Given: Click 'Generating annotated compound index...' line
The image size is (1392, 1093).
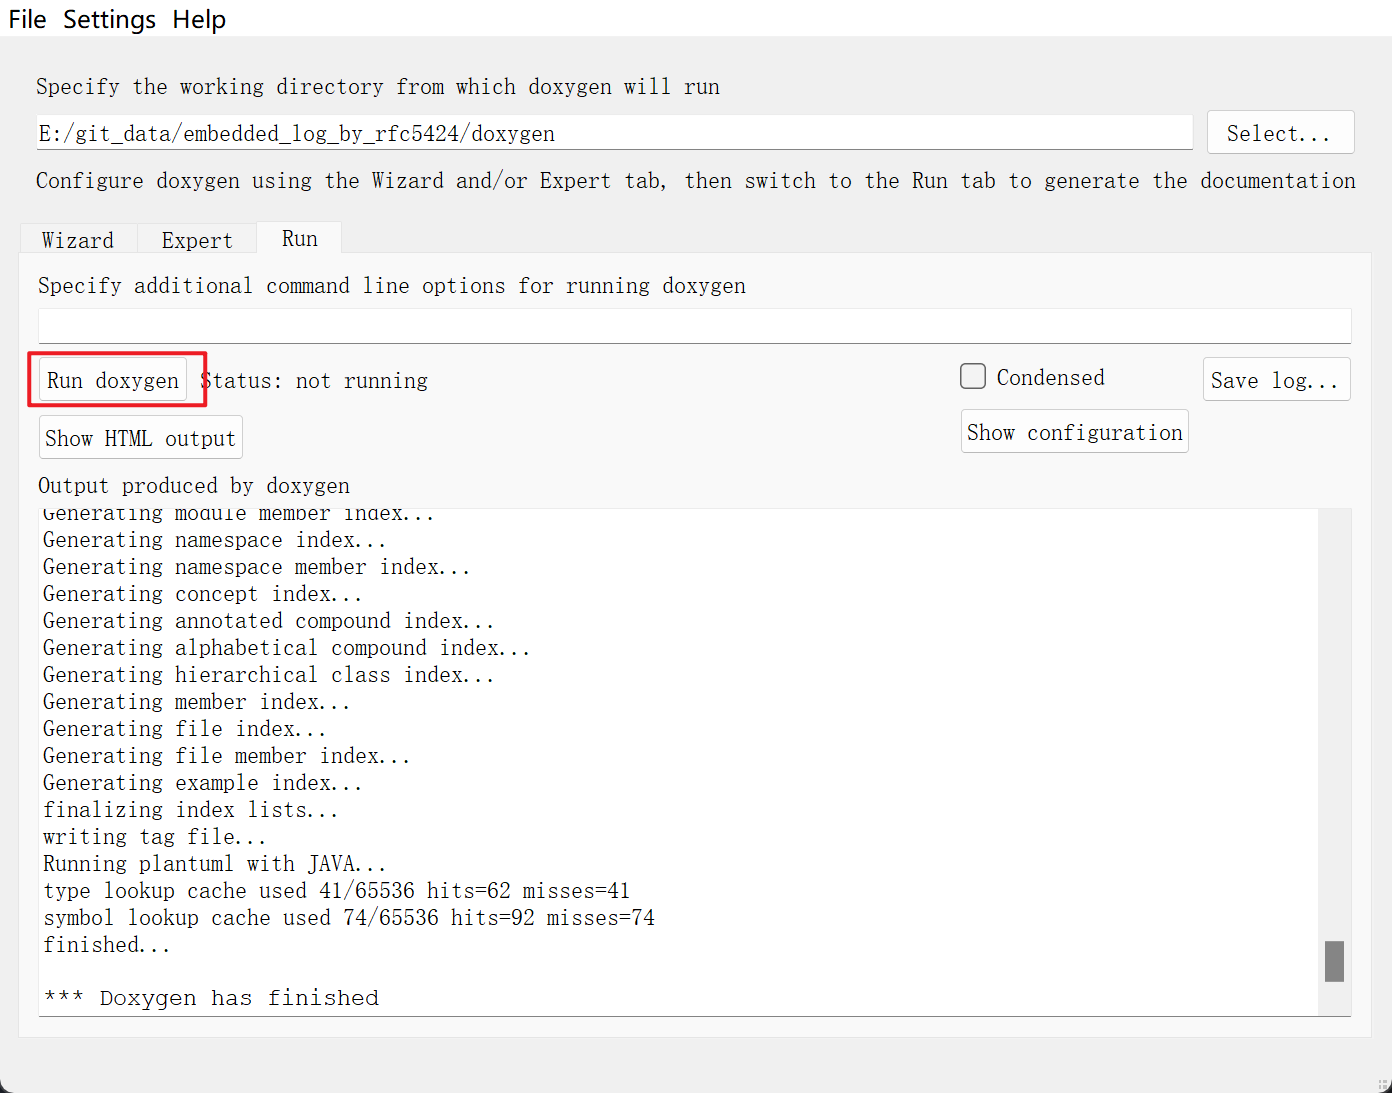Looking at the screenshot, I should click(x=269, y=621).
